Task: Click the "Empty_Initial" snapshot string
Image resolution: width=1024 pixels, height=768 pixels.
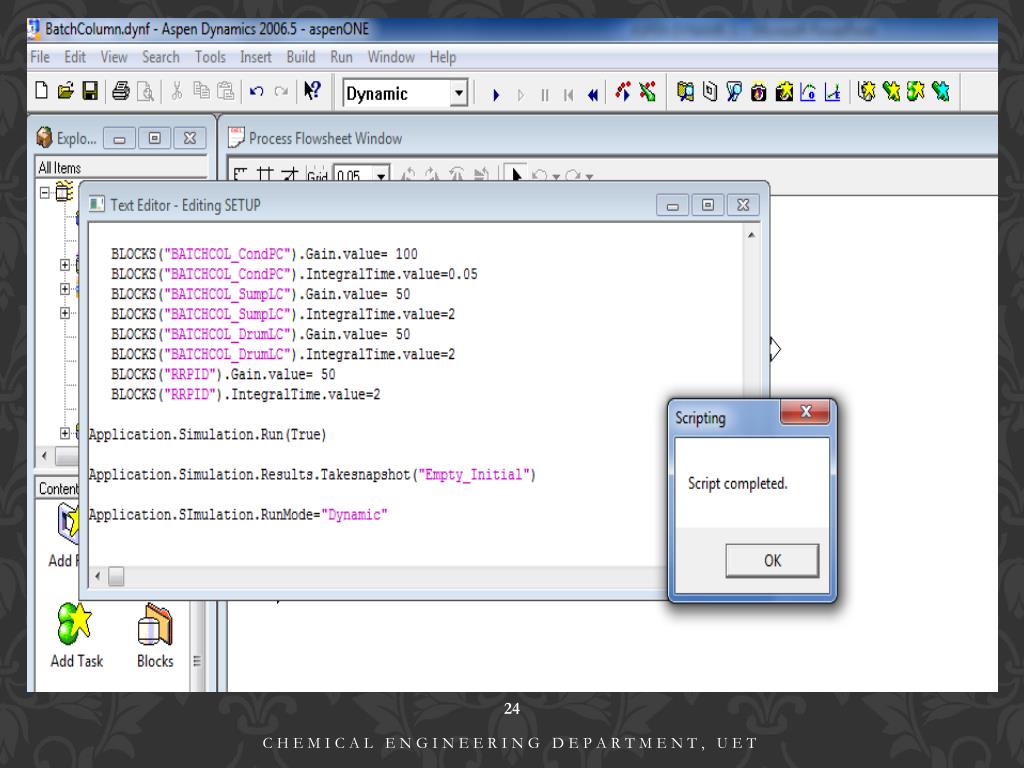Action: coord(473,475)
